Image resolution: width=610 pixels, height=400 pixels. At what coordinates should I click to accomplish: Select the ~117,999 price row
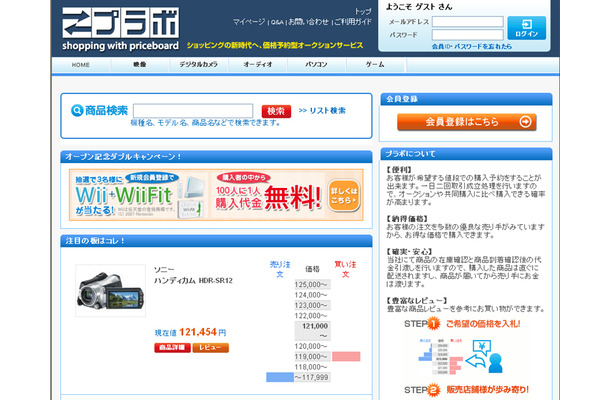point(312,377)
